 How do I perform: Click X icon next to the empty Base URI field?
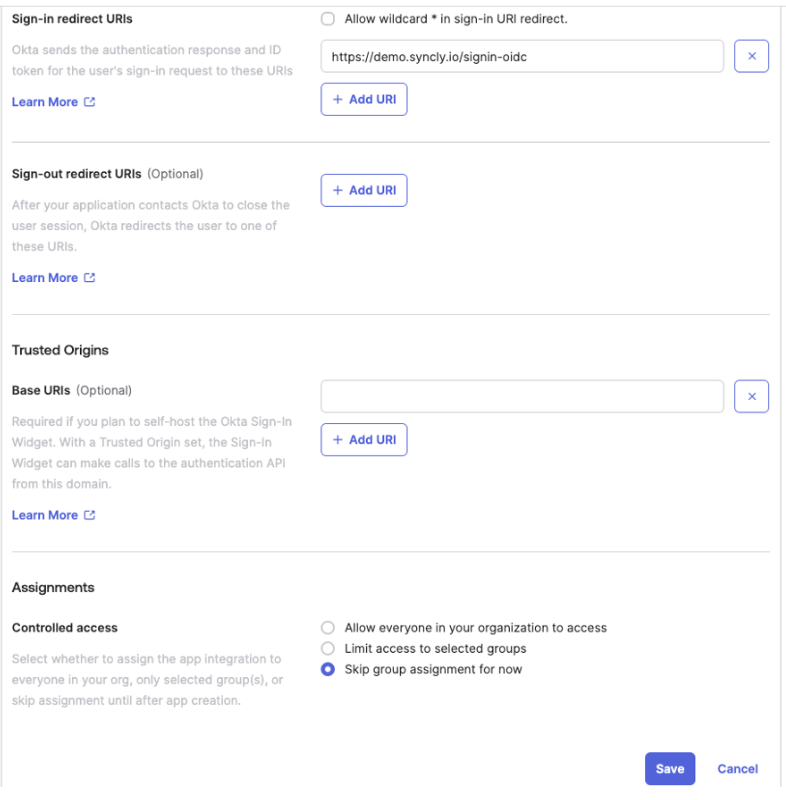751,396
